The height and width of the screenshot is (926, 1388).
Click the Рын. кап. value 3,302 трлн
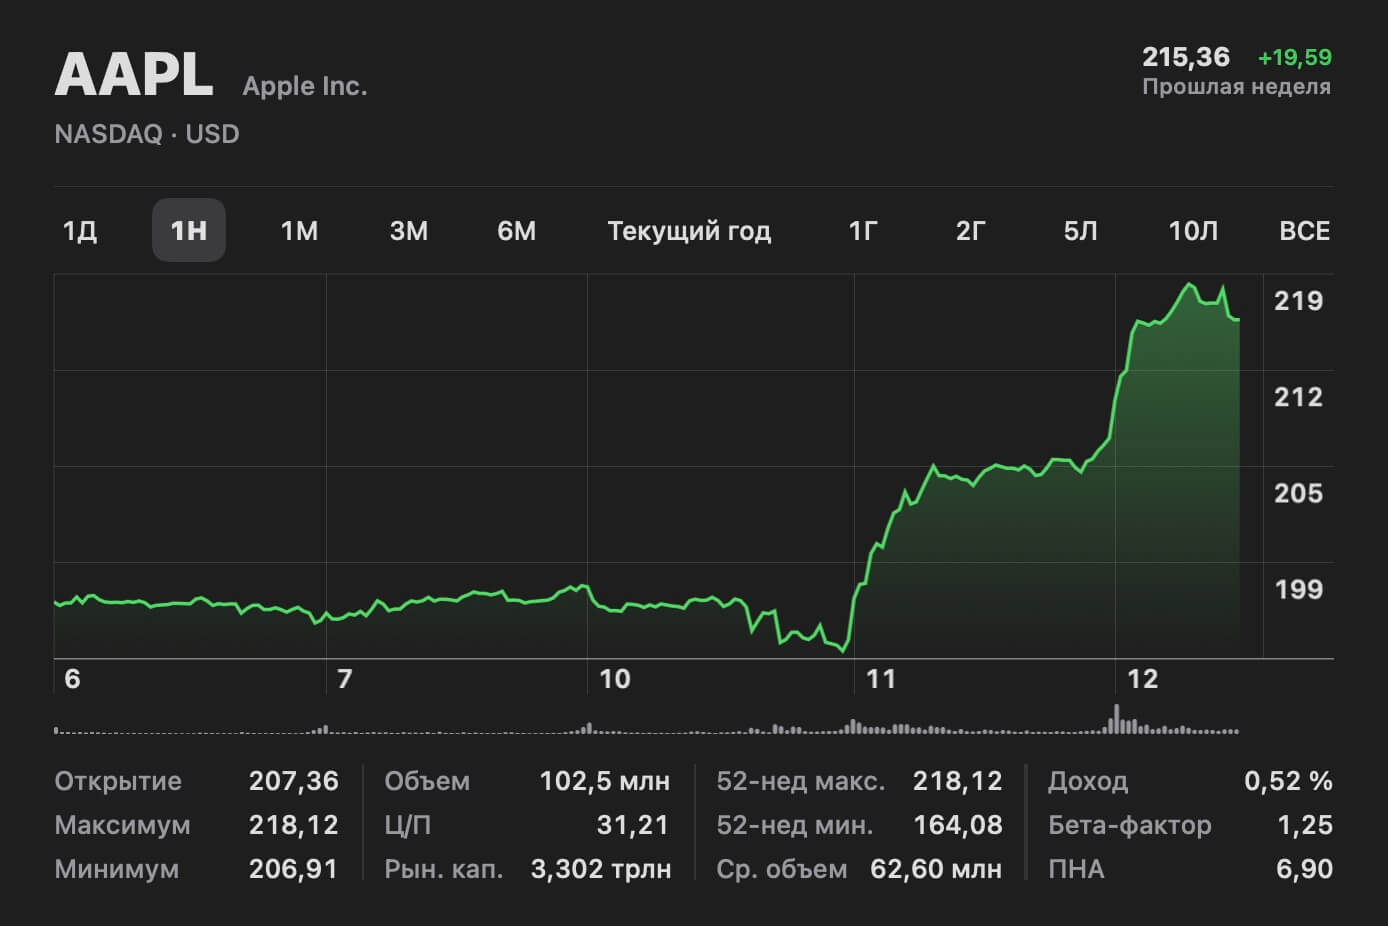(x=601, y=869)
